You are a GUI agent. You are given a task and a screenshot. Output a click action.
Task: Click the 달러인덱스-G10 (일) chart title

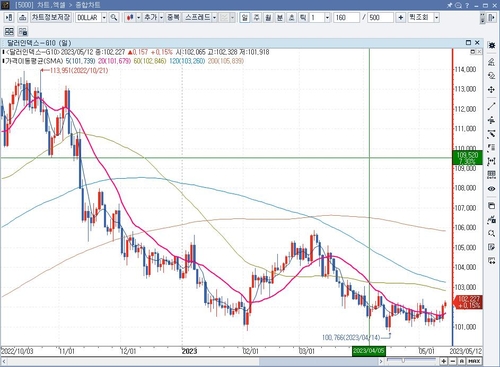(x=39, y=43)
